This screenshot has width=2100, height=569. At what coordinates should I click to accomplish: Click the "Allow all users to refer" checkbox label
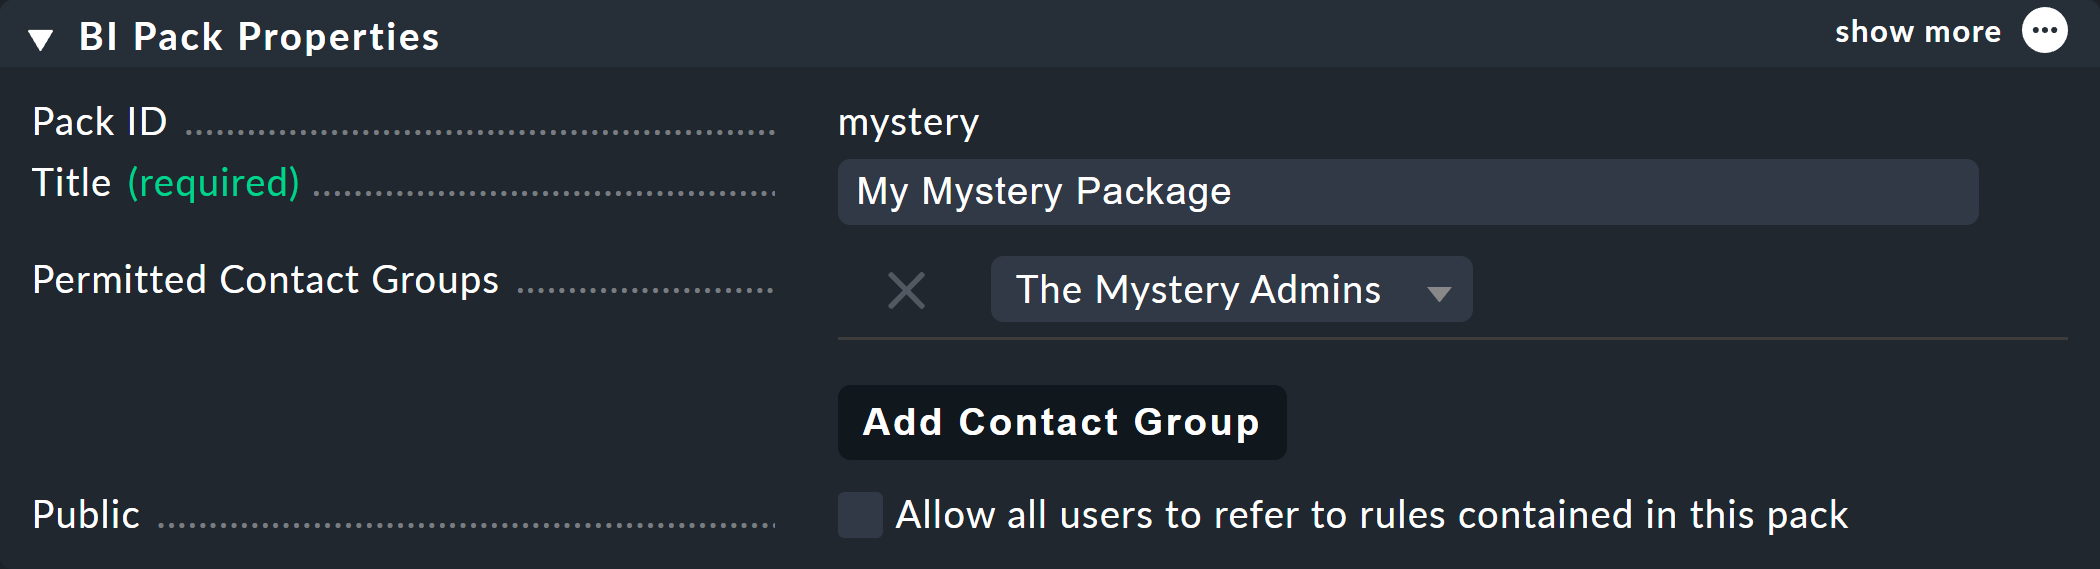pyautogui.click(x=1371, y=515)
